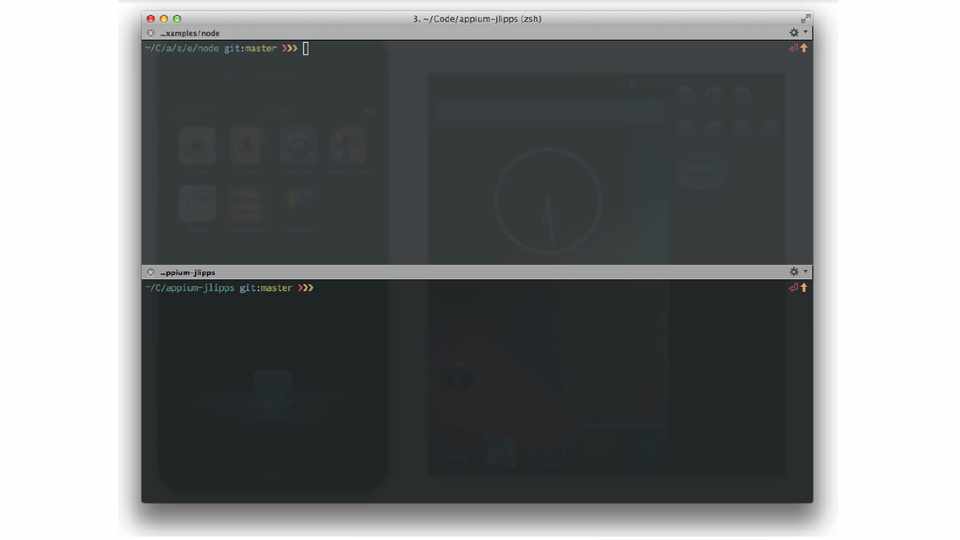
Task: Click the orange up arrow in bottom pane
Action: [804, 288]
